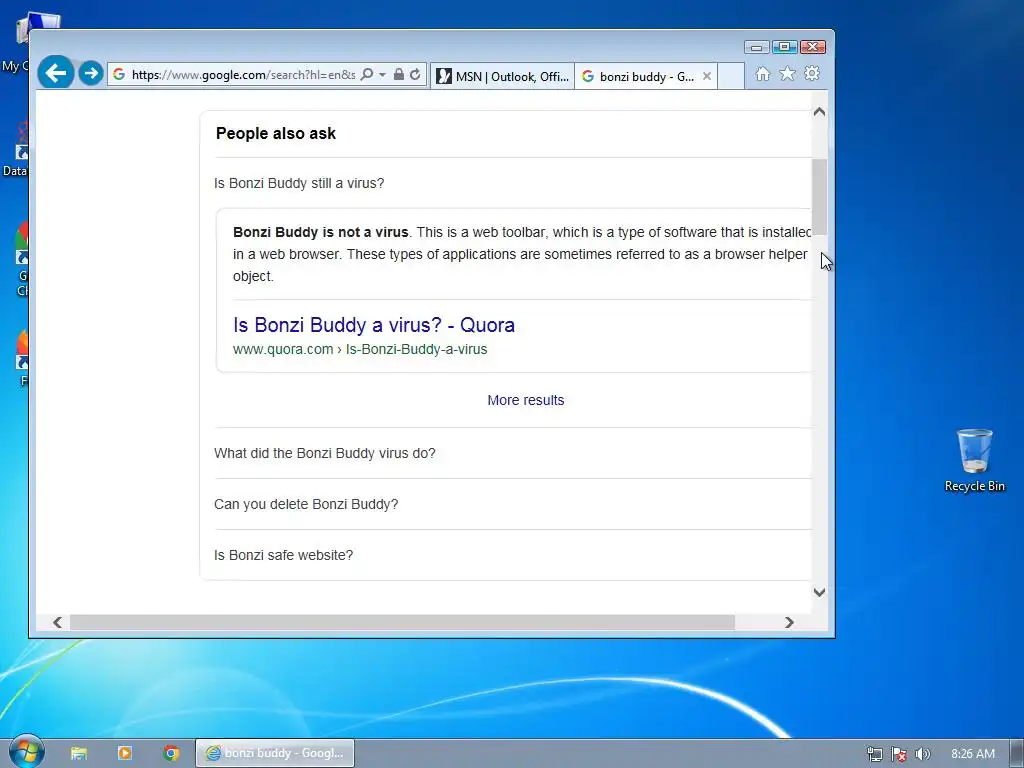Image resolution: width=1024 pixels, height=768 pixels.
Task: Open the 'Is Bonzi Buddy a virus? - Quora' link
Action: [374, 325]
